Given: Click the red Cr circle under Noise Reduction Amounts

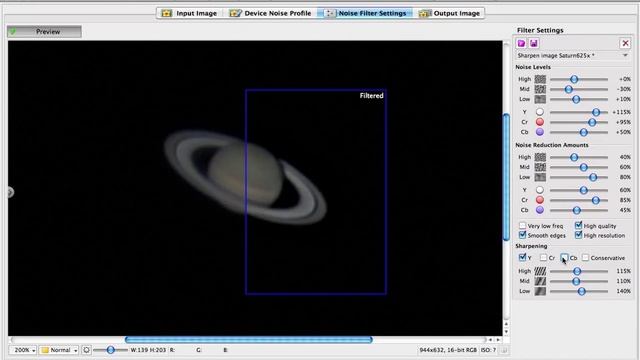Looking at the screenshot, I should point(540,200).
